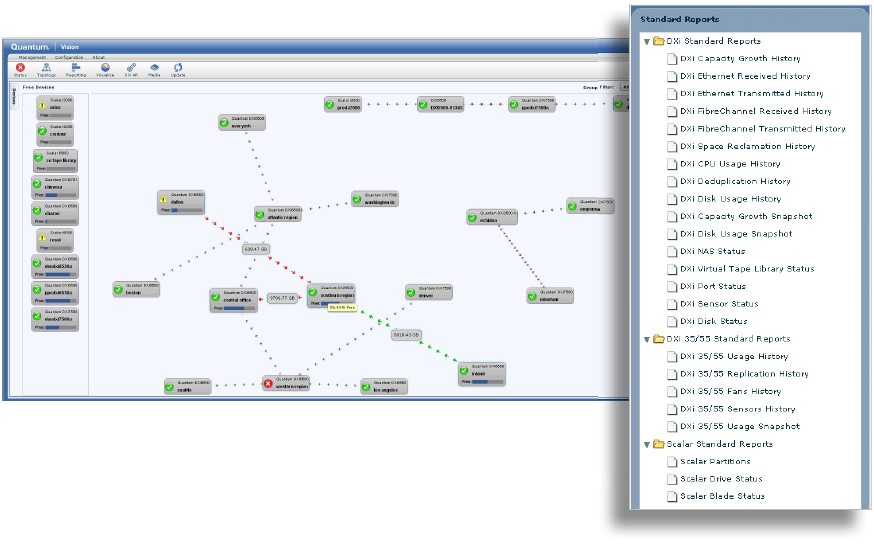Collapse the DXi Standard Reports folder

pyautogui.click(x=647, y=41)
